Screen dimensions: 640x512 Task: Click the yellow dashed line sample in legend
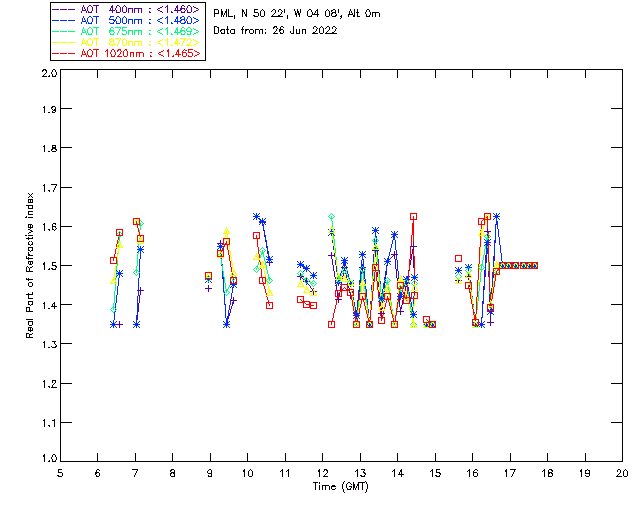coord(64,42)
